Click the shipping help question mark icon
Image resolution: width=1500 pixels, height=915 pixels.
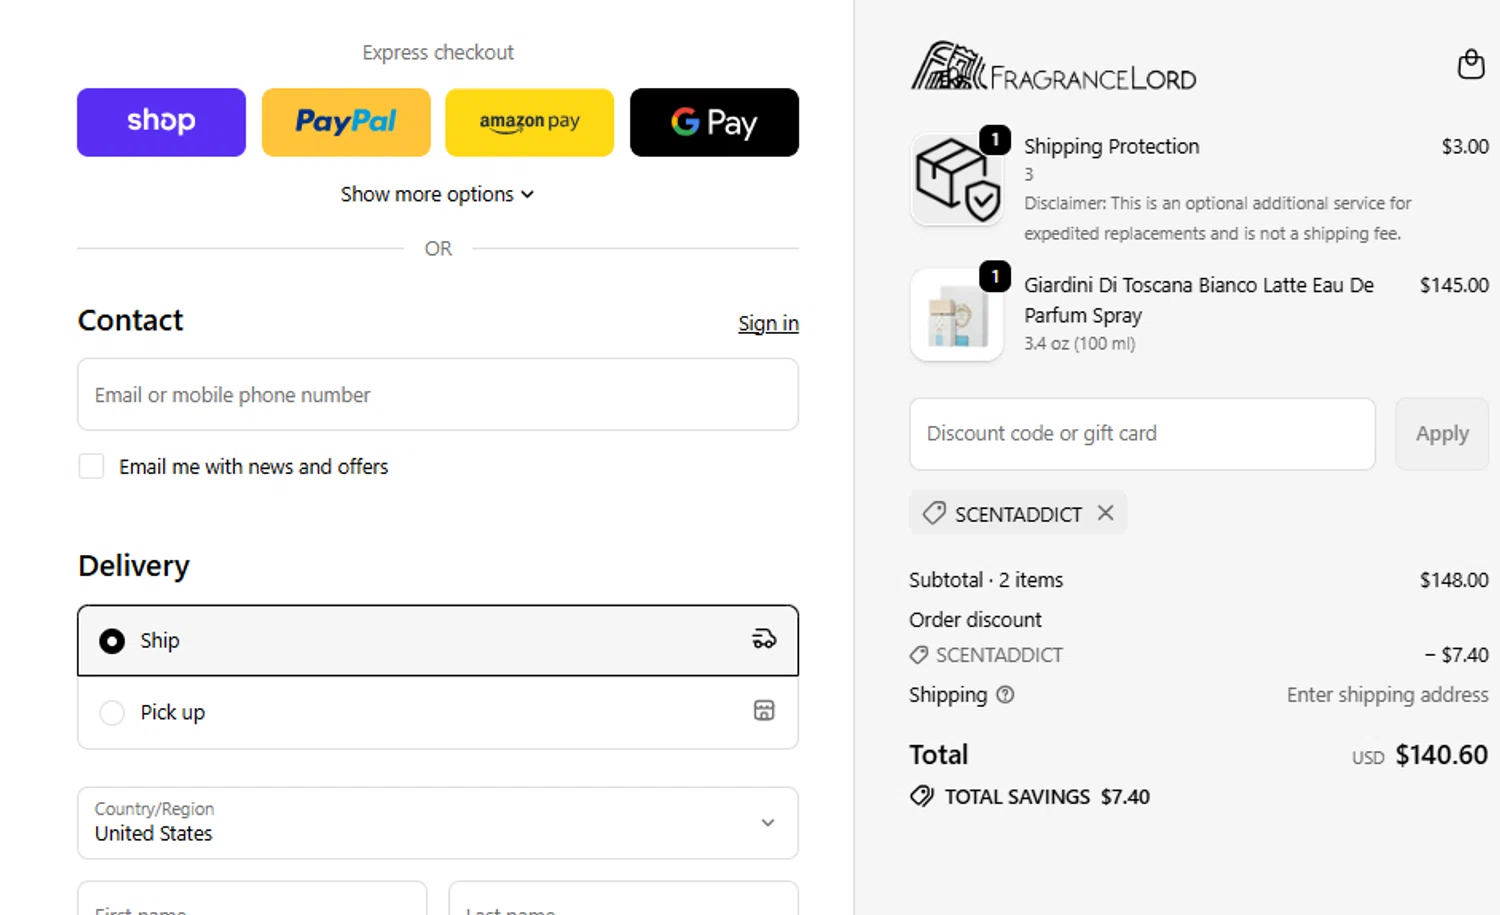pyautogui.click(x=1005, y=694)
